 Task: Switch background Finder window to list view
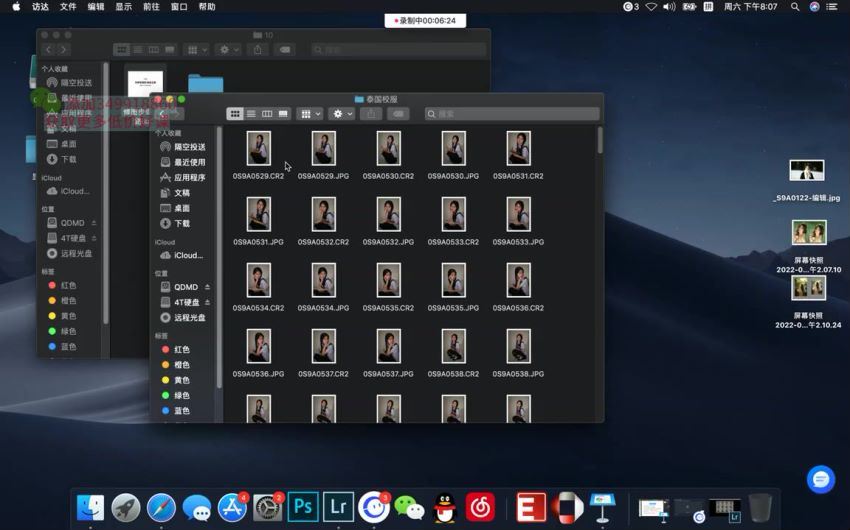coord(138,50)
